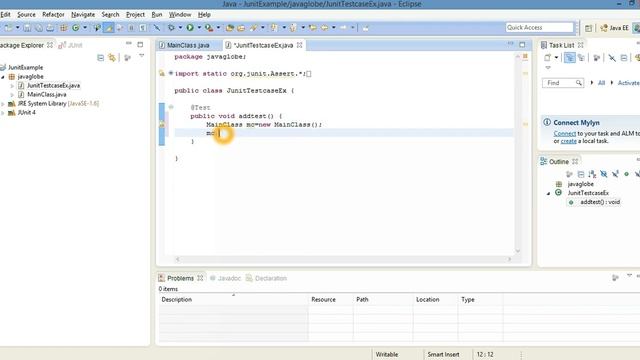Click Activate link in Task List

click(x=629, y=83)
